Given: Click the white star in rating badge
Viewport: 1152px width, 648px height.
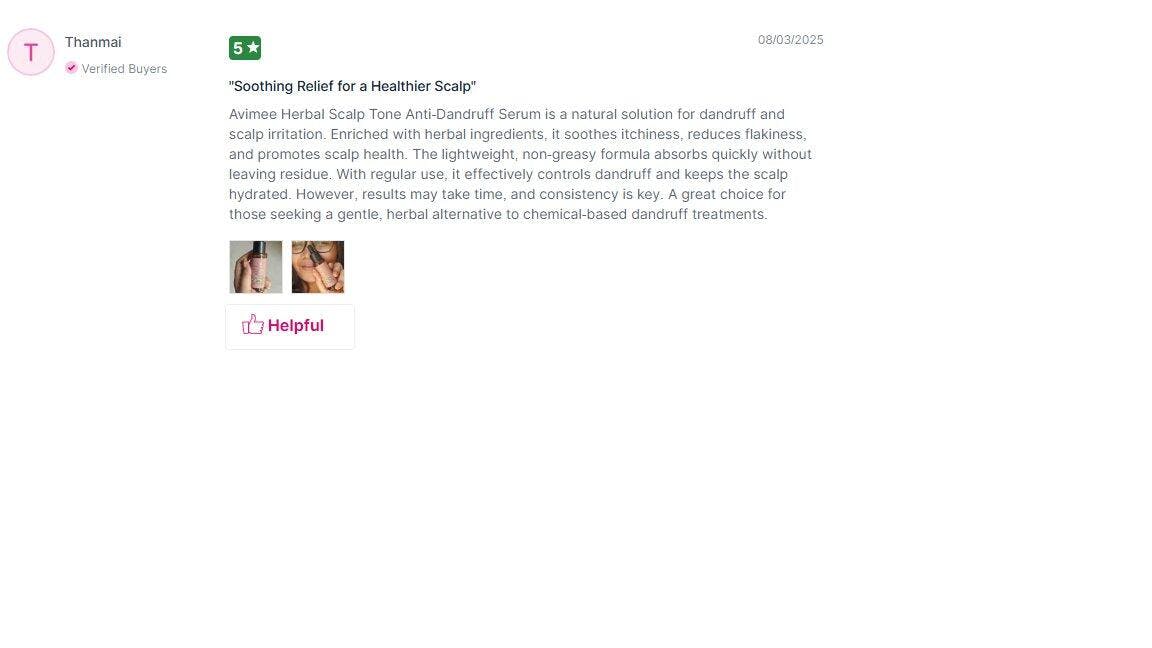Looking at the screenshot, I should tap(253, 48).
